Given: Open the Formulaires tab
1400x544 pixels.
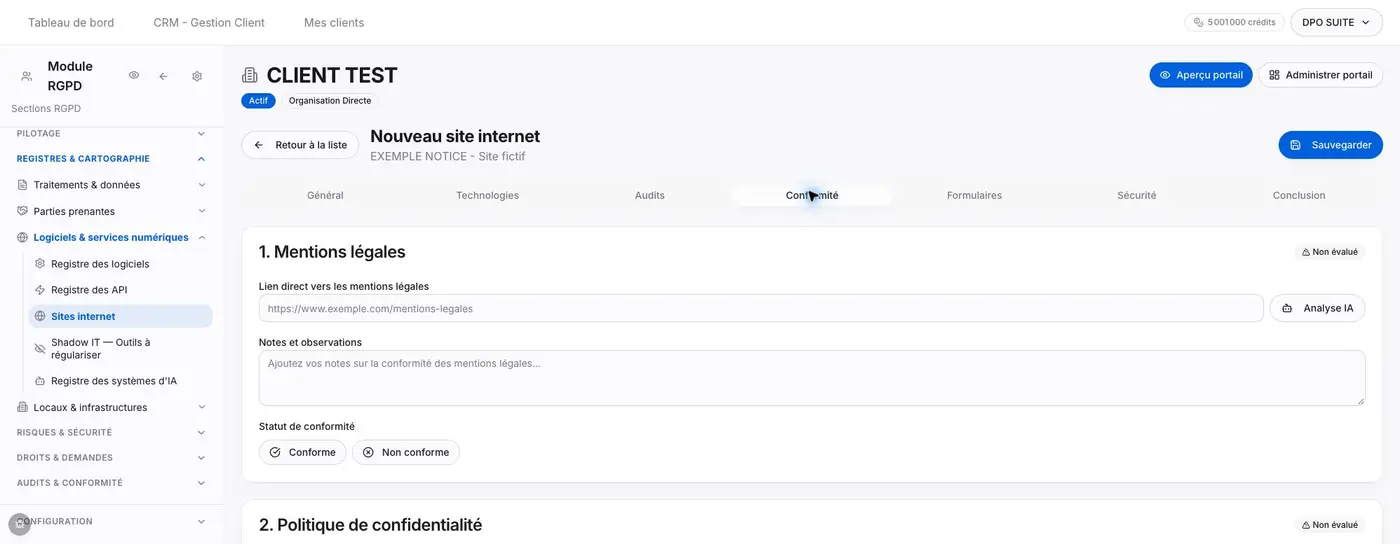Looking at the screenshot, I should point(974,195).
